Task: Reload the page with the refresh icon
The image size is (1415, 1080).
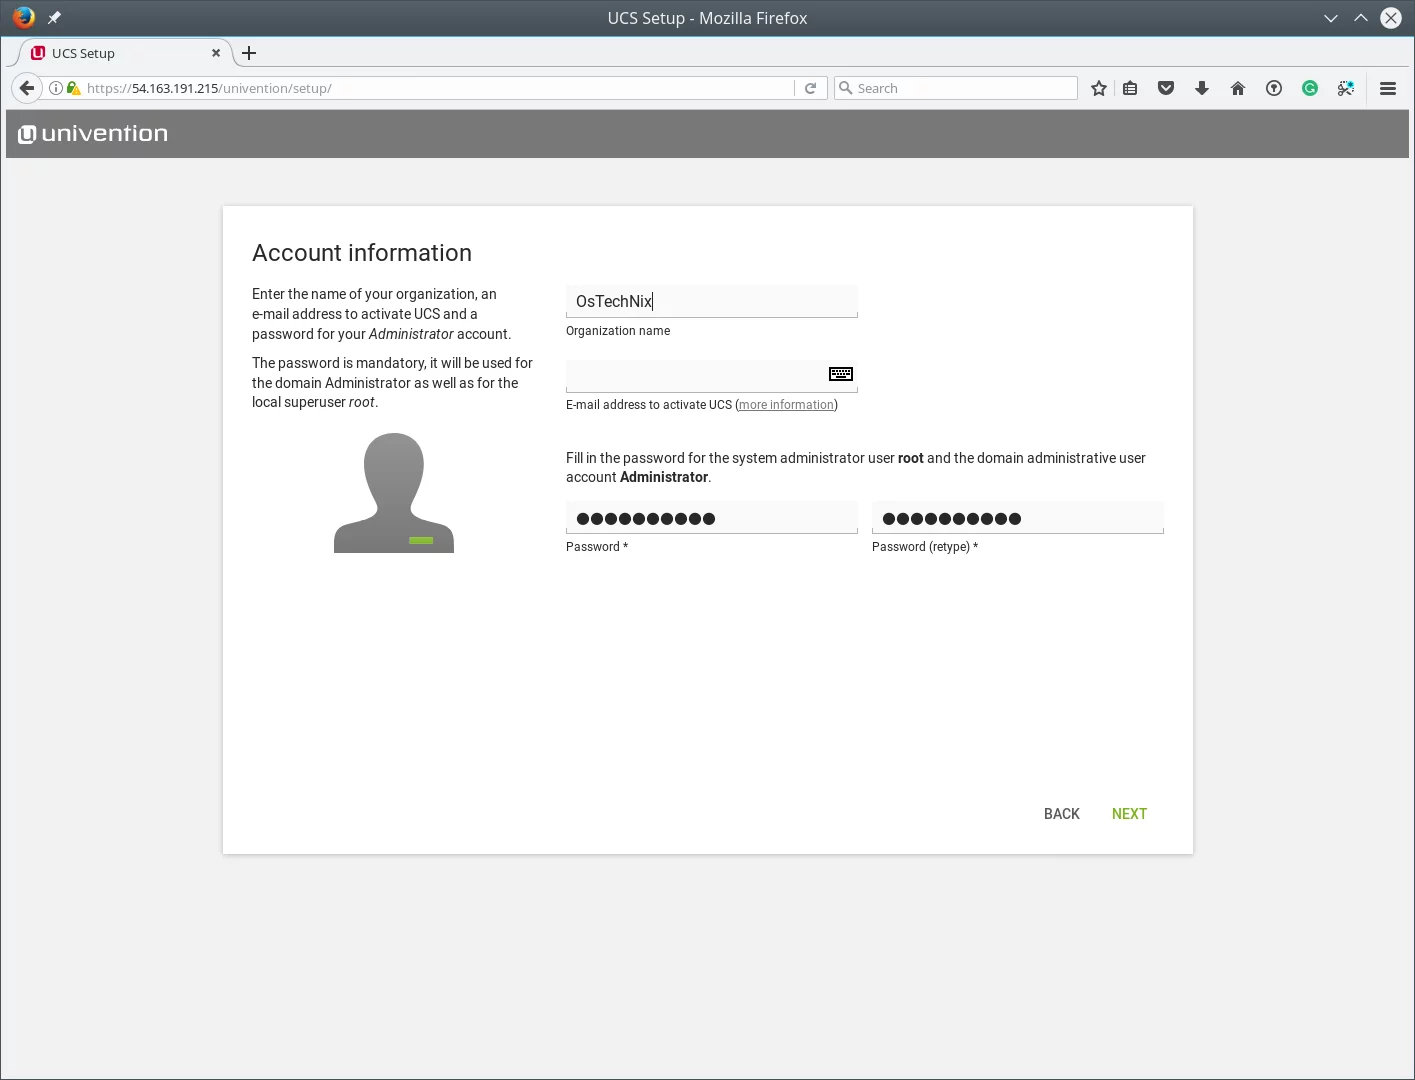Action: tap(811, 88)
